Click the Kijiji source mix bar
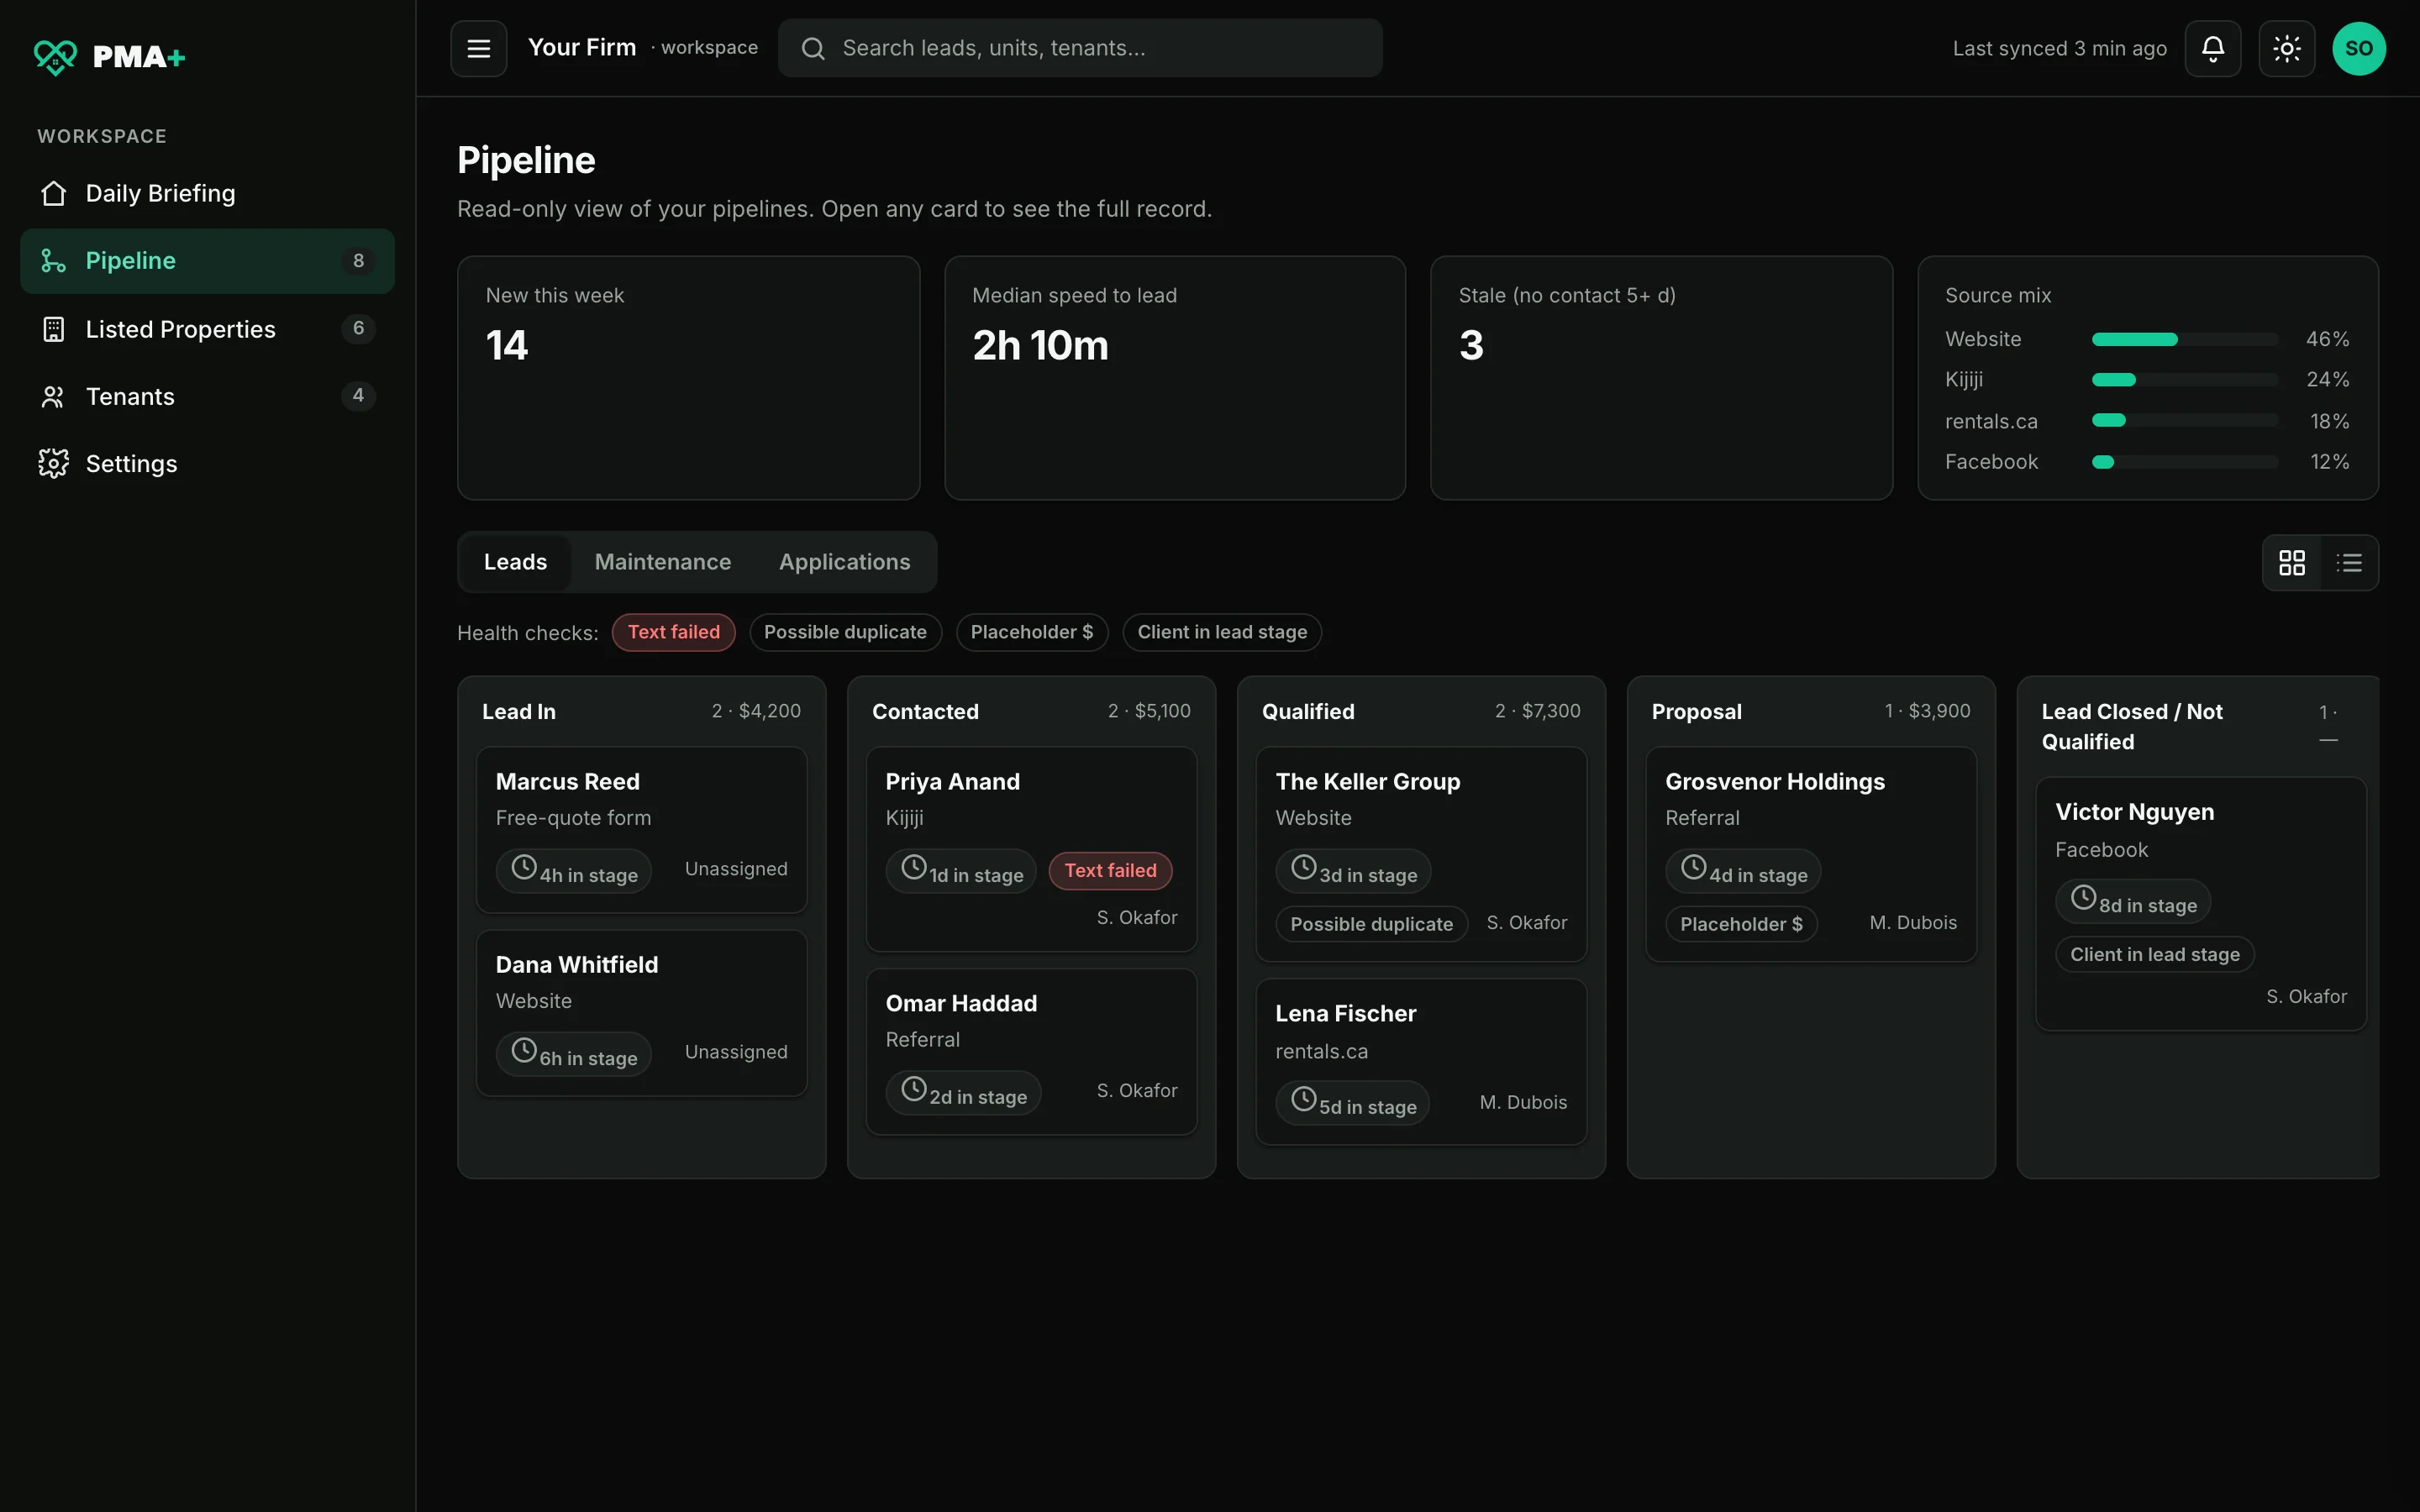This screenshot has height=1512, width=2420. 2185,380
